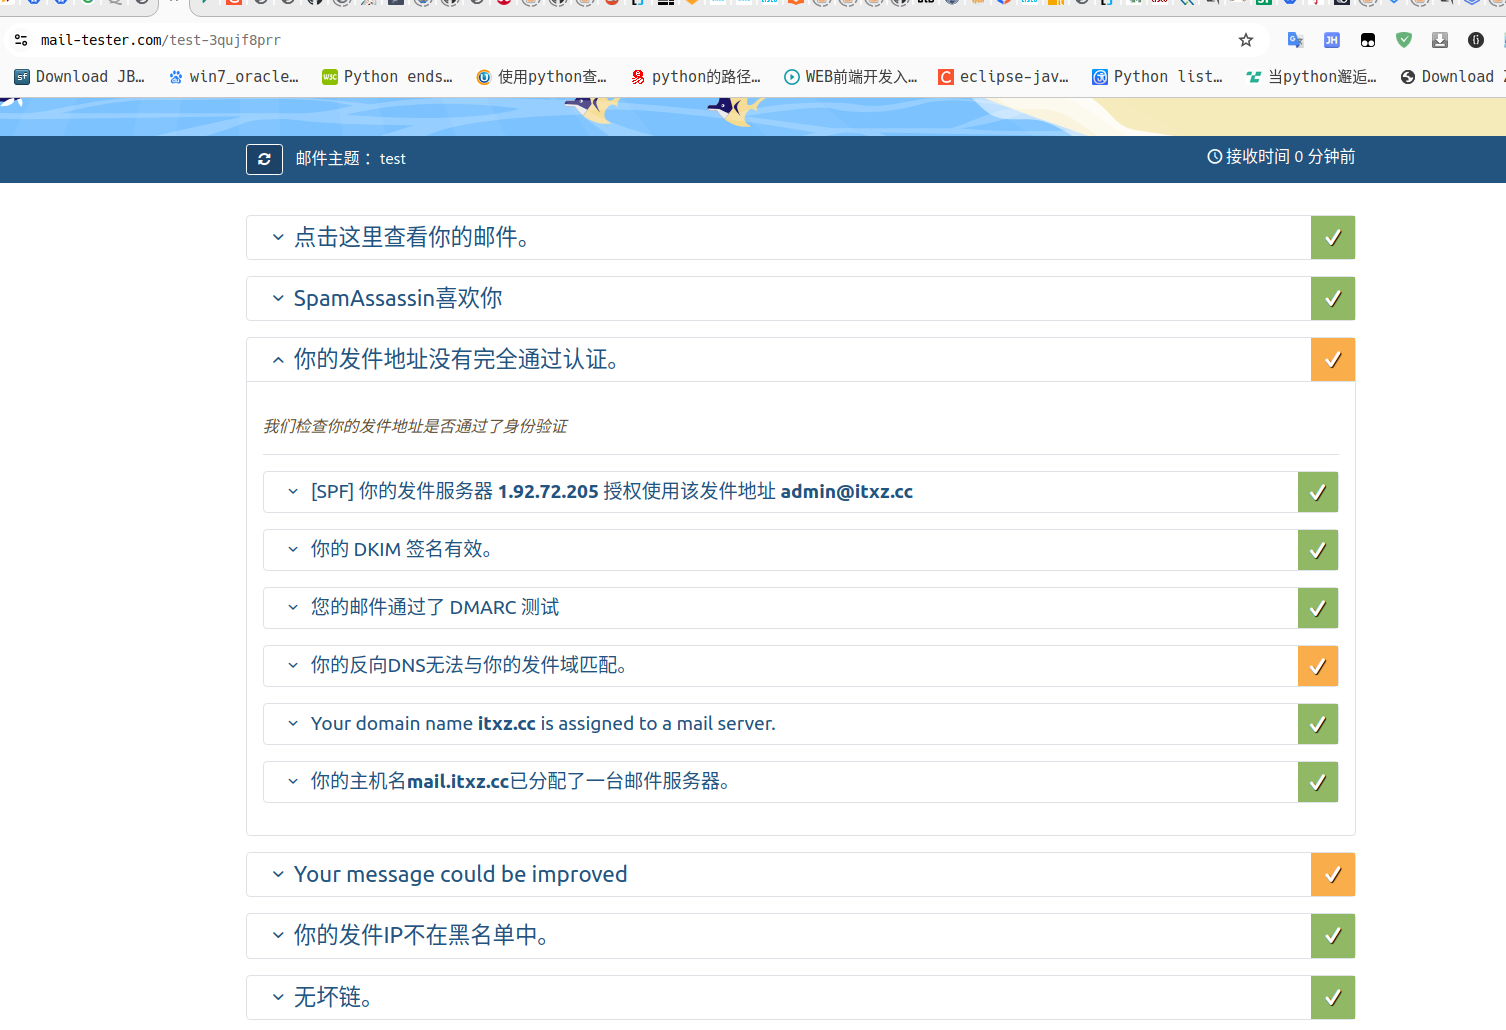Click 我们检查你的发件地址是否通过了身份验证 description
The height and width of the screenshot is (1030, 1506).
coord(415,426)
